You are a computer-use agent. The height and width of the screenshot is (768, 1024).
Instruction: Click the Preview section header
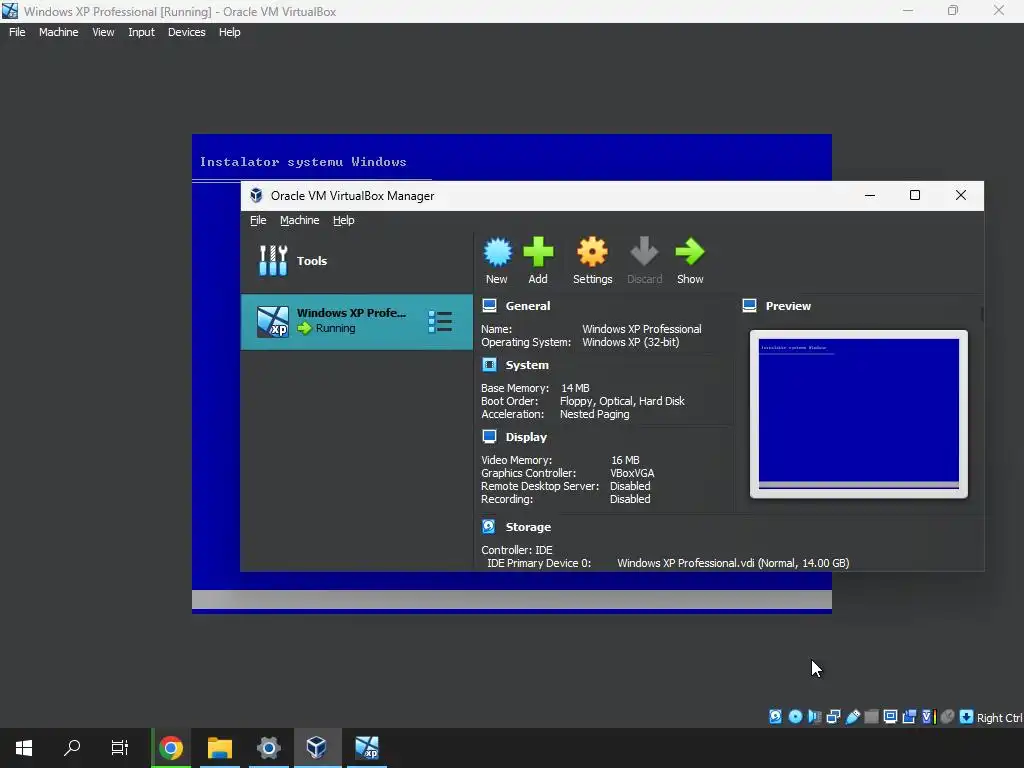coord(788,306)
